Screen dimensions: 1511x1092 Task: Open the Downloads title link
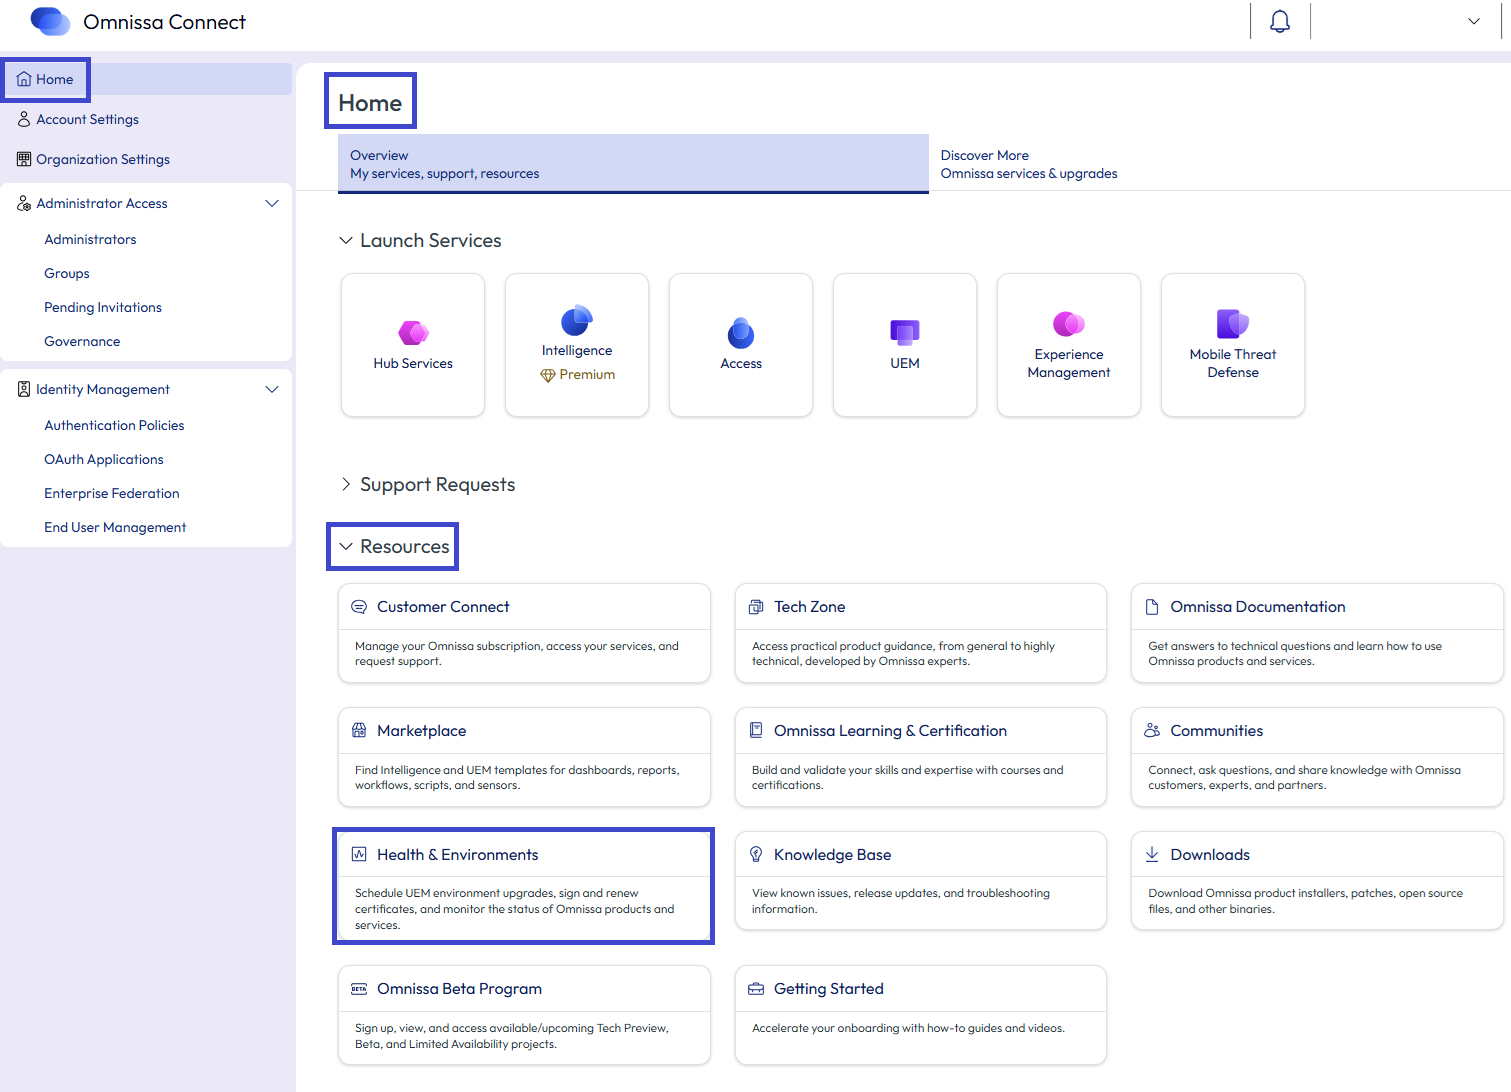pos(1210,855)
